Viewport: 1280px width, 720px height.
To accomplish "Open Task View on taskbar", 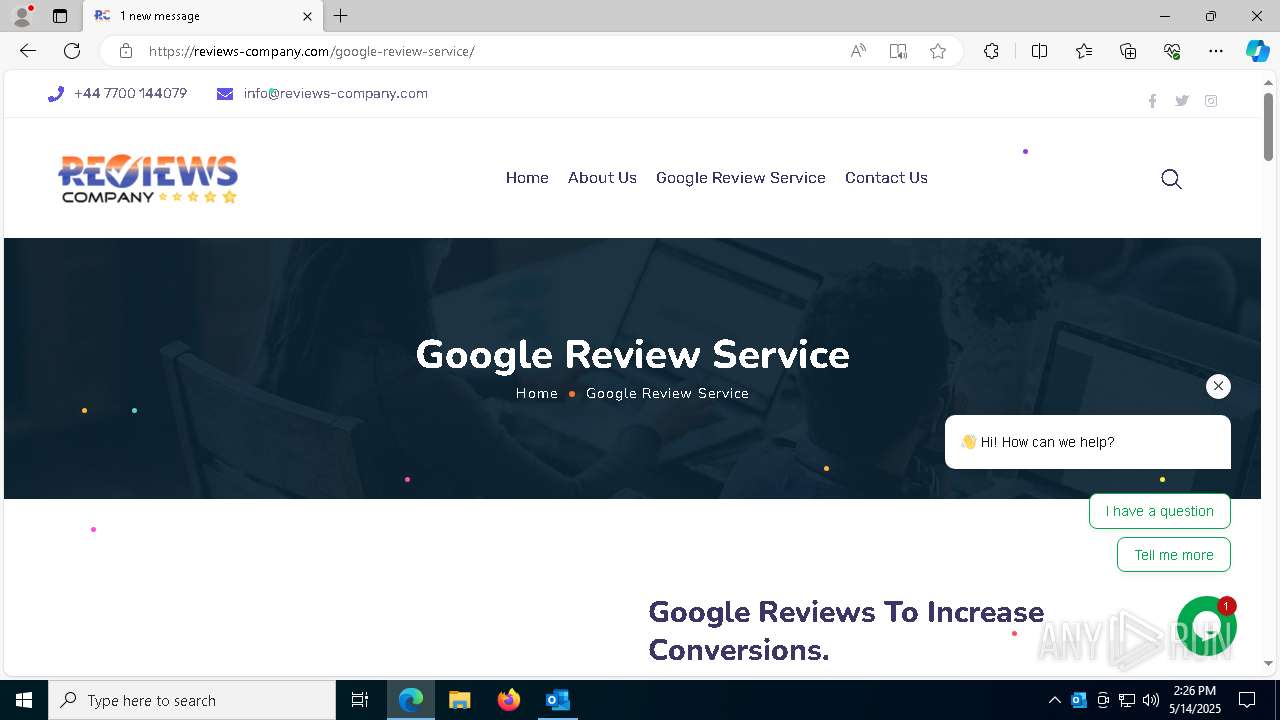I will [x=360, y=700].
